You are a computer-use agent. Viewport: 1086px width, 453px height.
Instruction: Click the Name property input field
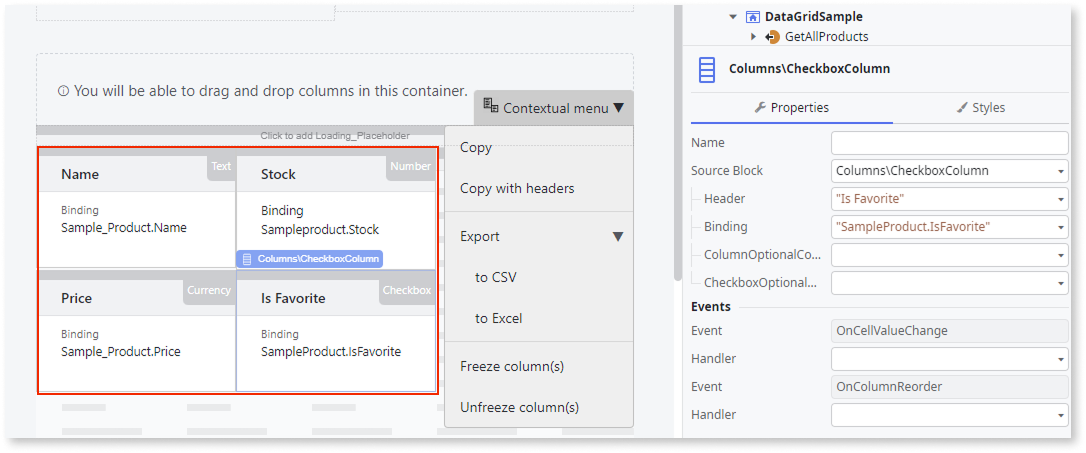950,143
